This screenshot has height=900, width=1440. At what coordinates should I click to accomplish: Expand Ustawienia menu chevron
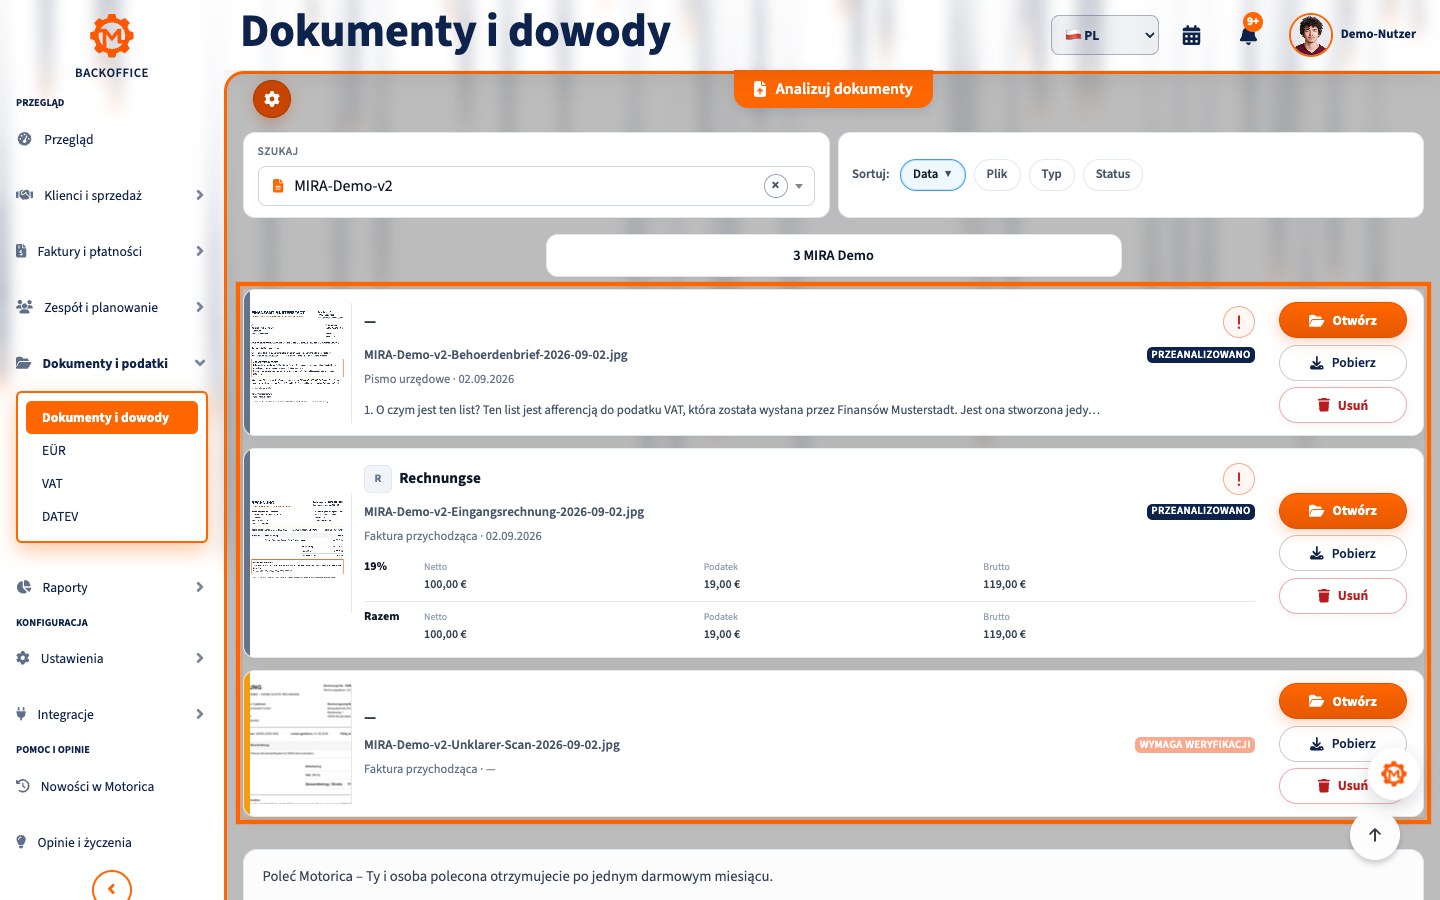tap(200, 658)
